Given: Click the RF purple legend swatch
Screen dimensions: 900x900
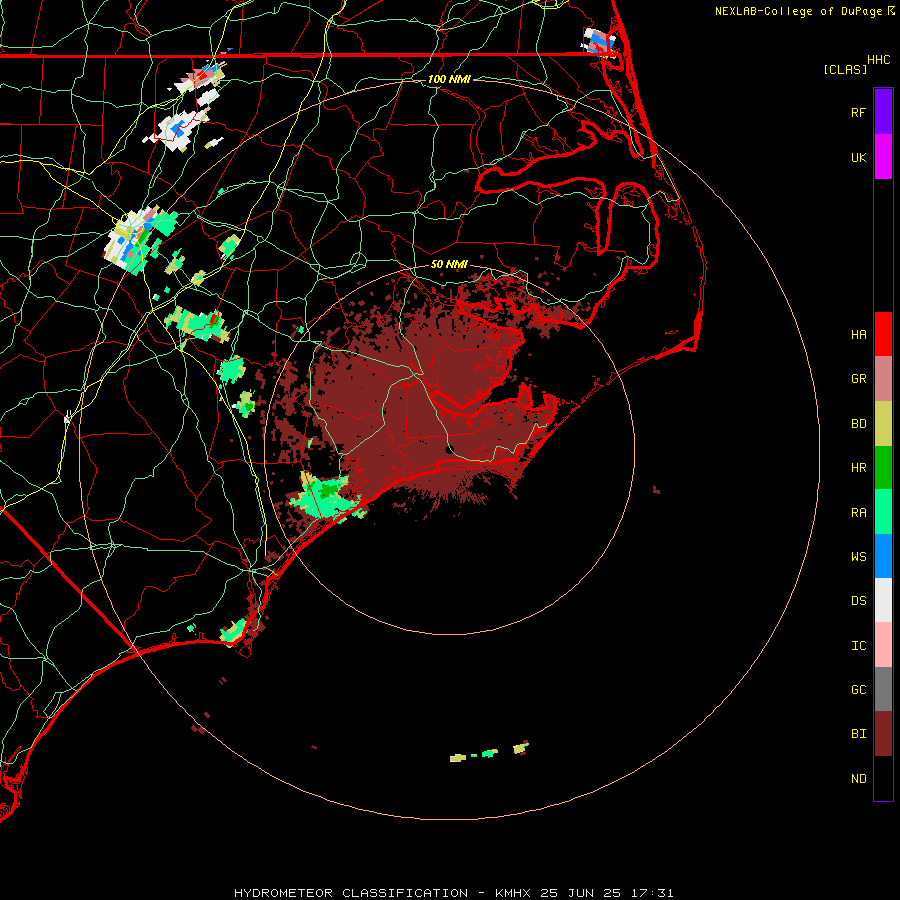Looking at the screenshot, I should 883,112.
